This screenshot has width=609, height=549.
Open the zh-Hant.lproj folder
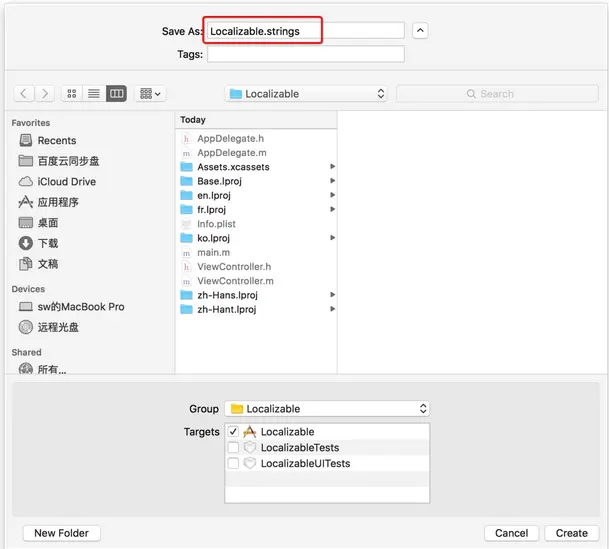coord(219,309)
